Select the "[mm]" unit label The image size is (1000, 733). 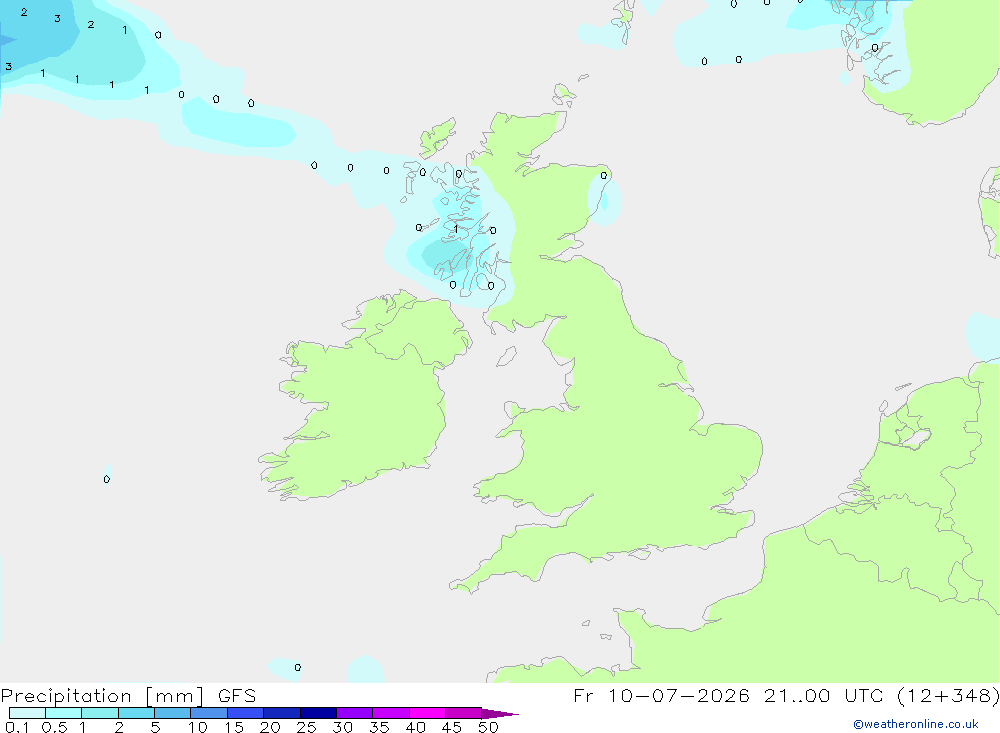coord(175,696)
